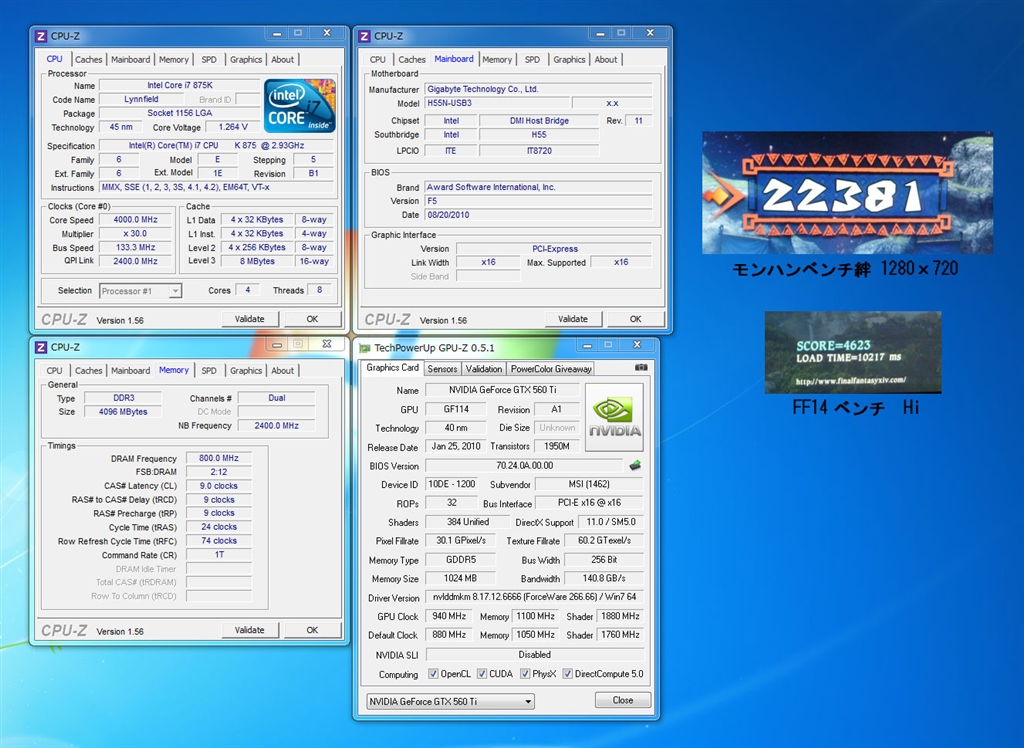1024x748 pixels.
Task: Select the SPD tab in the CPU-Z Memory window
Action: 208,371
